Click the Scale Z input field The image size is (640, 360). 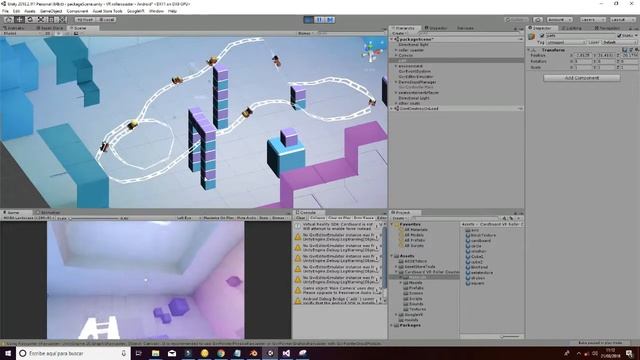[630, 67]
